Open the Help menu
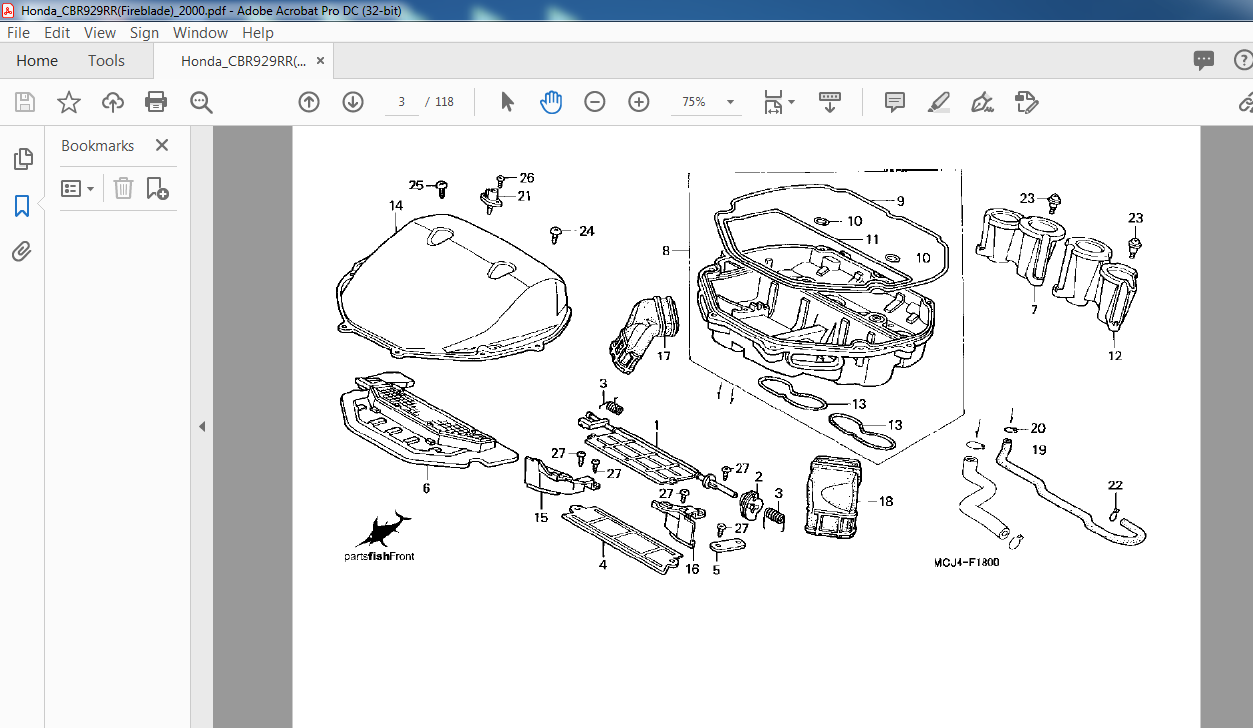The image size is (1253, 728). coord(258,33)
